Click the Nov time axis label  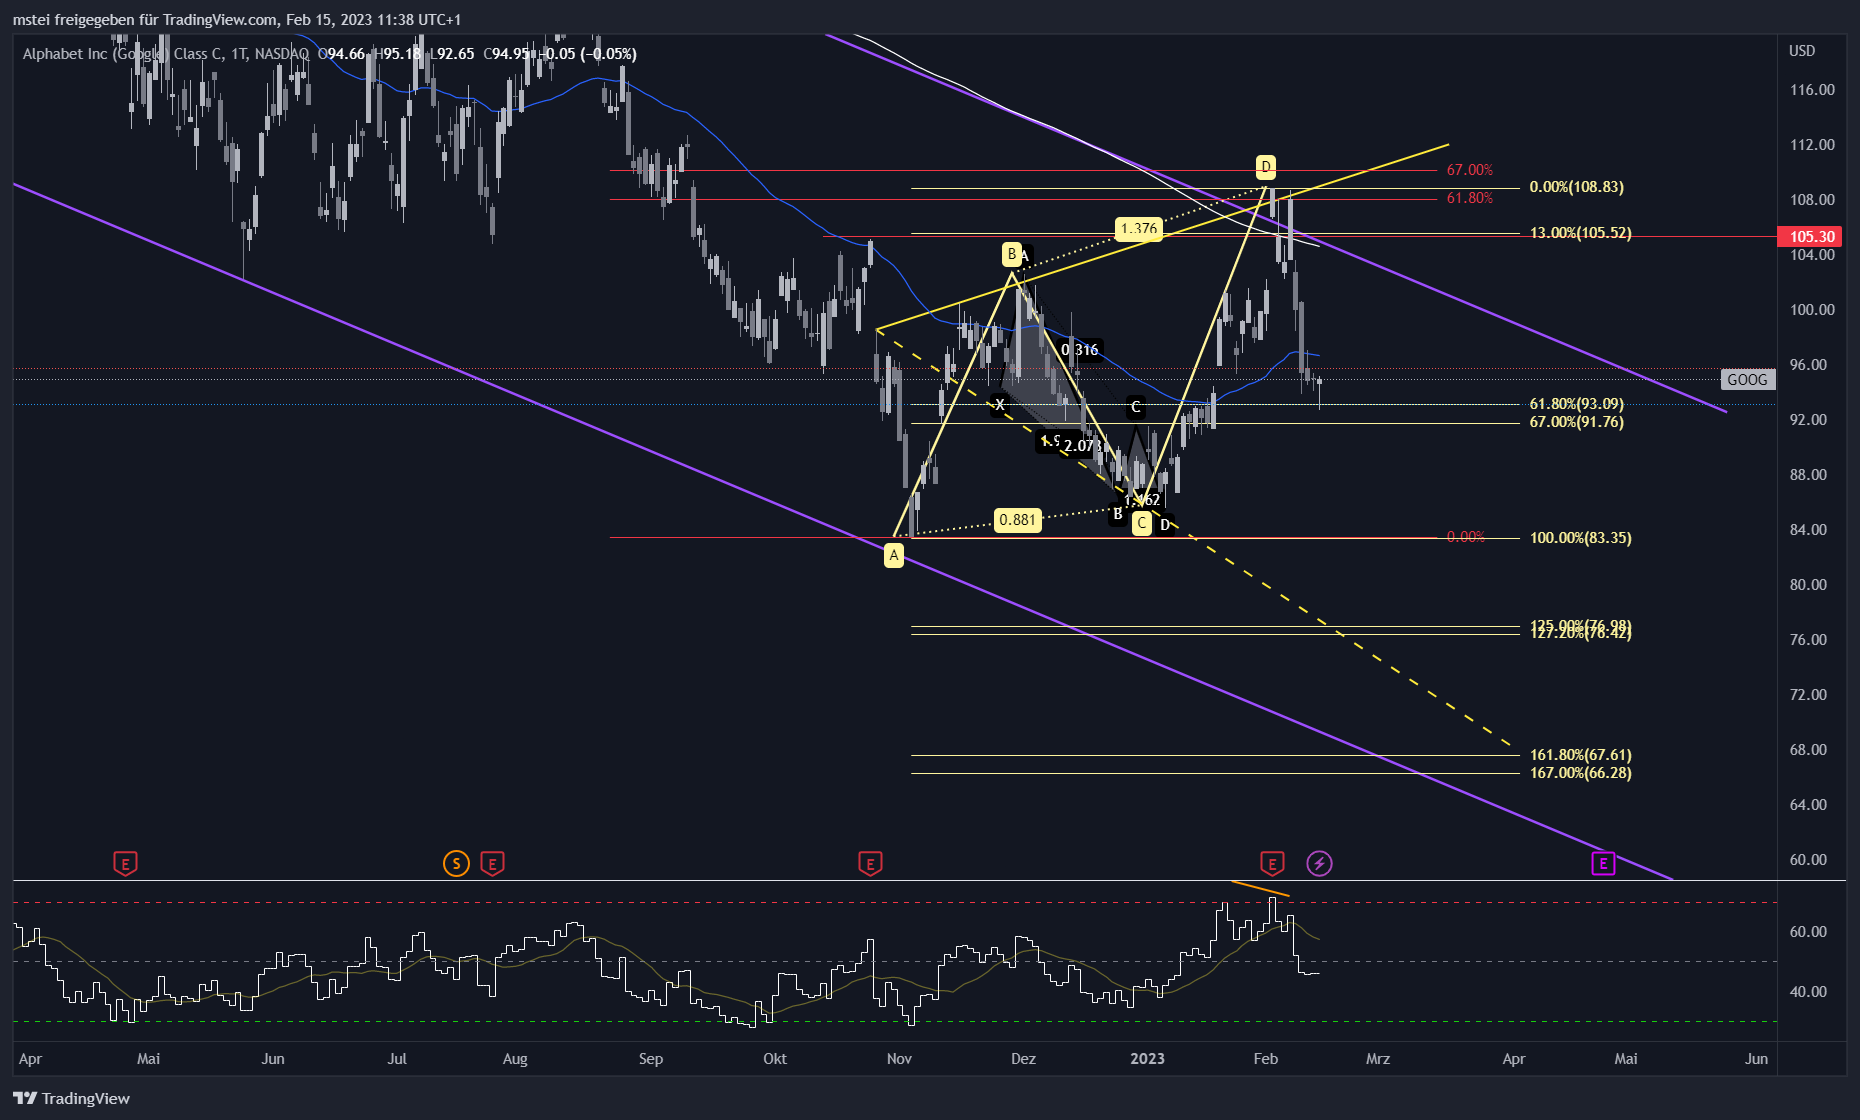pyautogui.click(x=899, y=1059)
